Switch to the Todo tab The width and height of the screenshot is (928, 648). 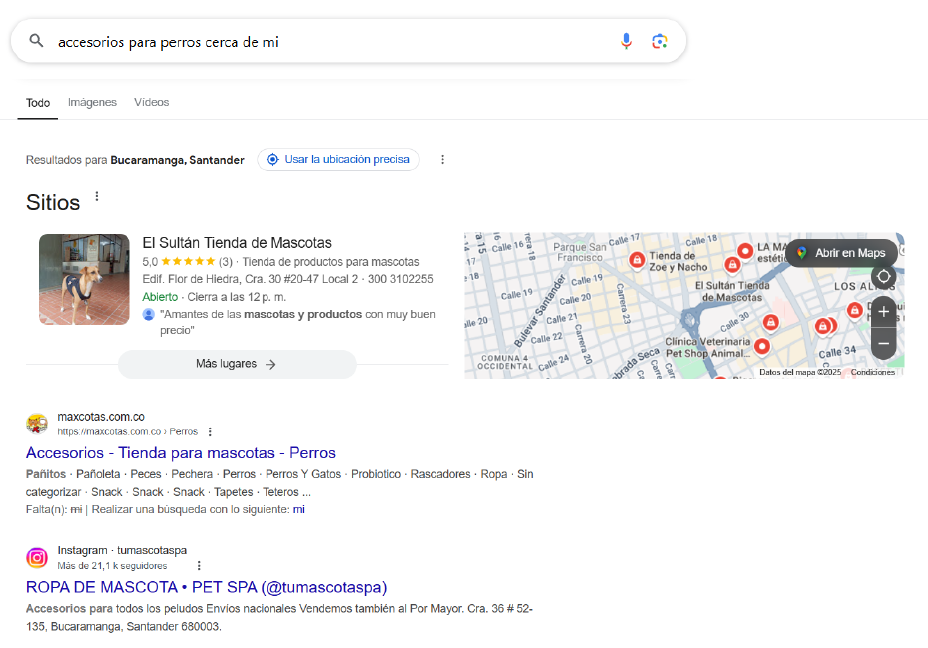pyautogui.click(x=38, y=103)
